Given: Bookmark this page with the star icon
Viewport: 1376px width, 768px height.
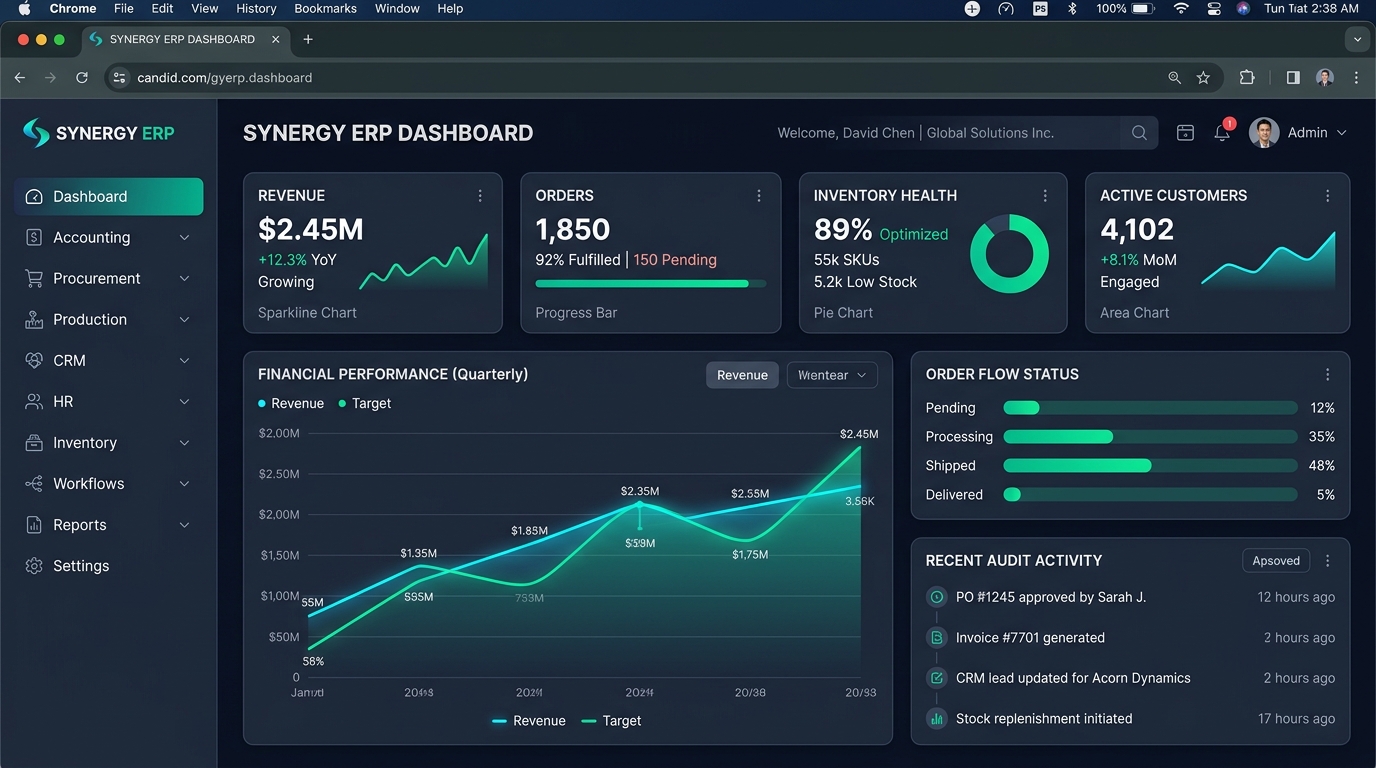Looking at the screenshot, I should pyautogui.click(x=1203, y=77).
